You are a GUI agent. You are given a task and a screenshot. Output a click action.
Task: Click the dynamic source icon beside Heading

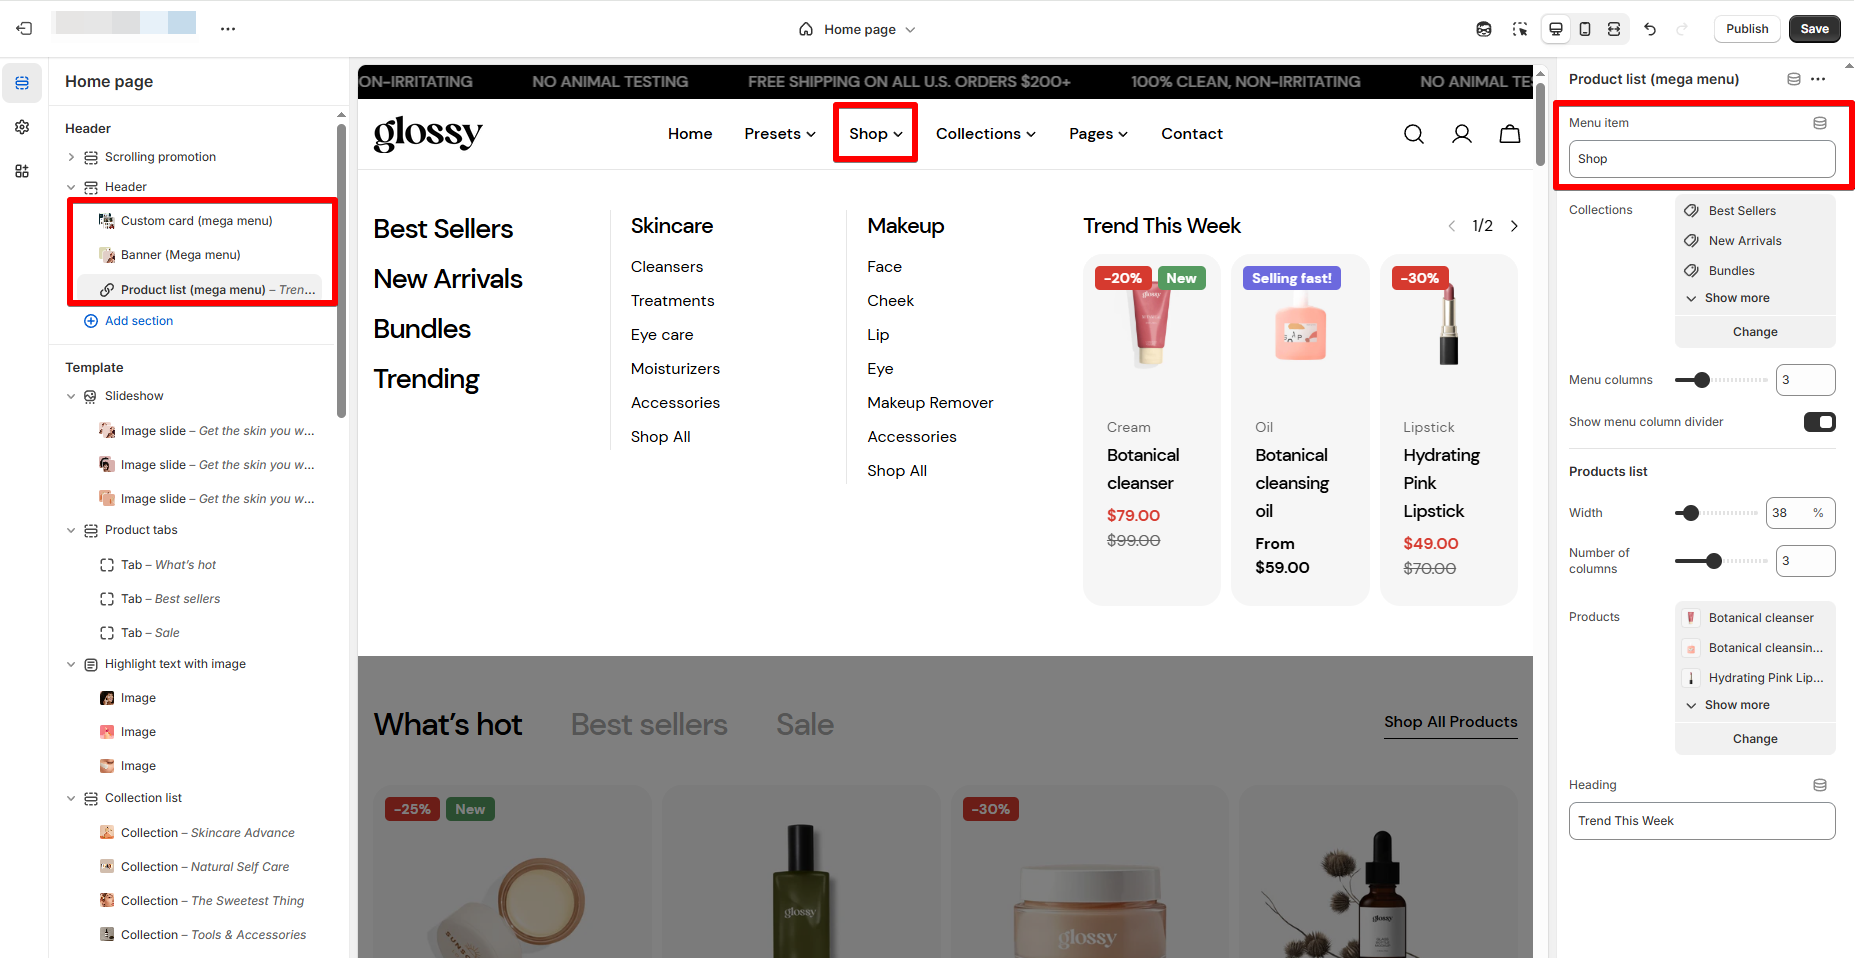click(x=1819, y=785)
